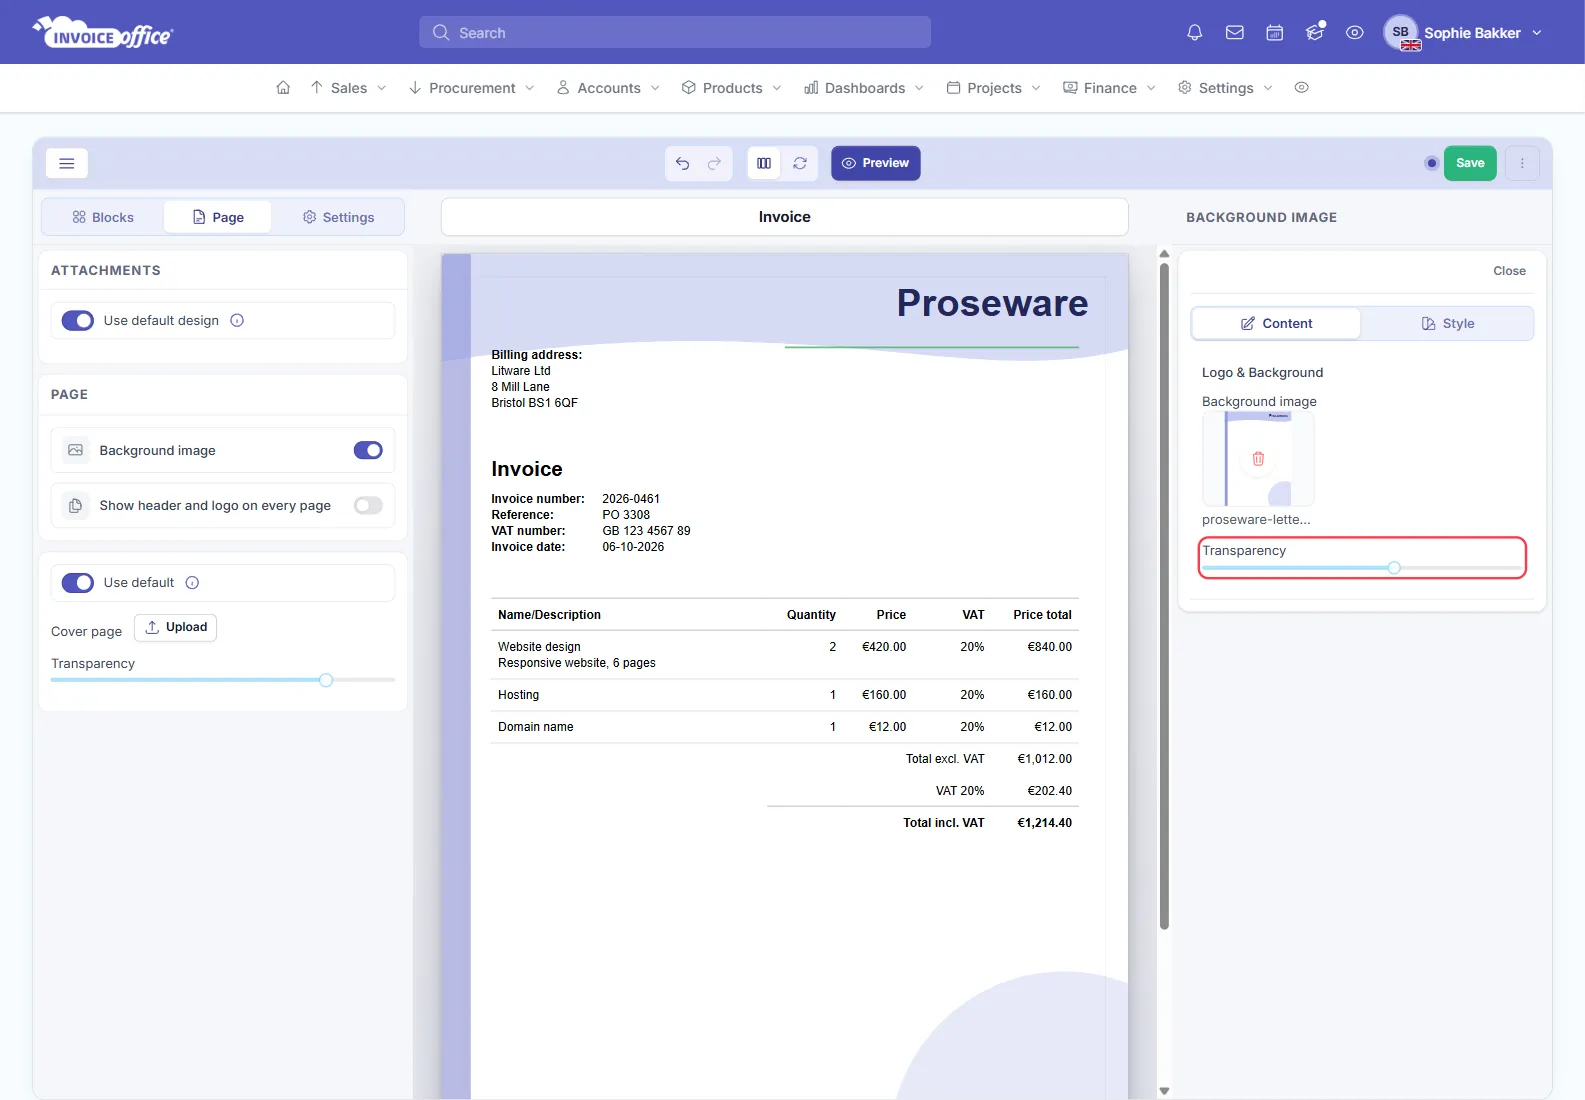Delete the background image with trash icon
This screenshot has width=1585, height=1100.
(1258, 459)
